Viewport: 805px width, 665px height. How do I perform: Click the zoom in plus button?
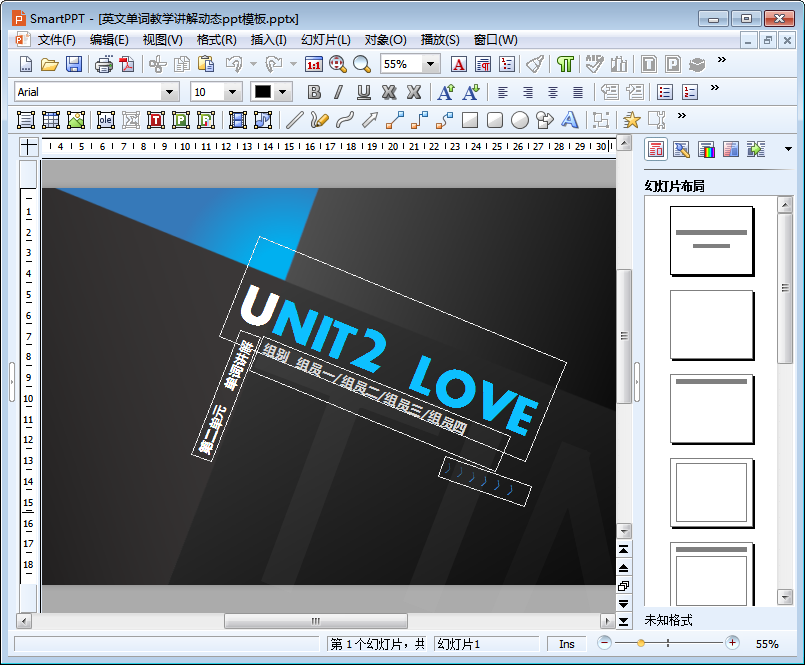pos(732,643)
